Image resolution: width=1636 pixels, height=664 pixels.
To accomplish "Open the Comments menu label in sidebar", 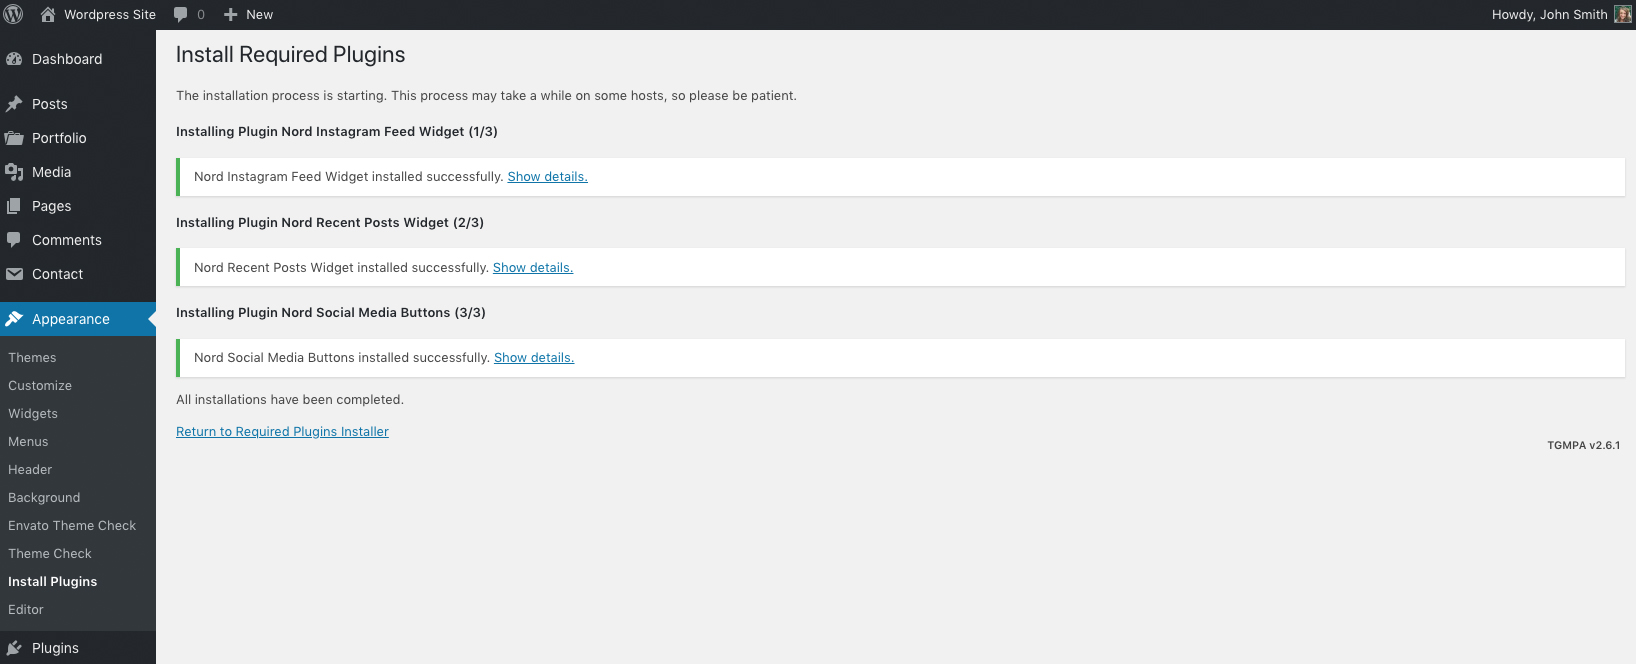I will (67, 240).
